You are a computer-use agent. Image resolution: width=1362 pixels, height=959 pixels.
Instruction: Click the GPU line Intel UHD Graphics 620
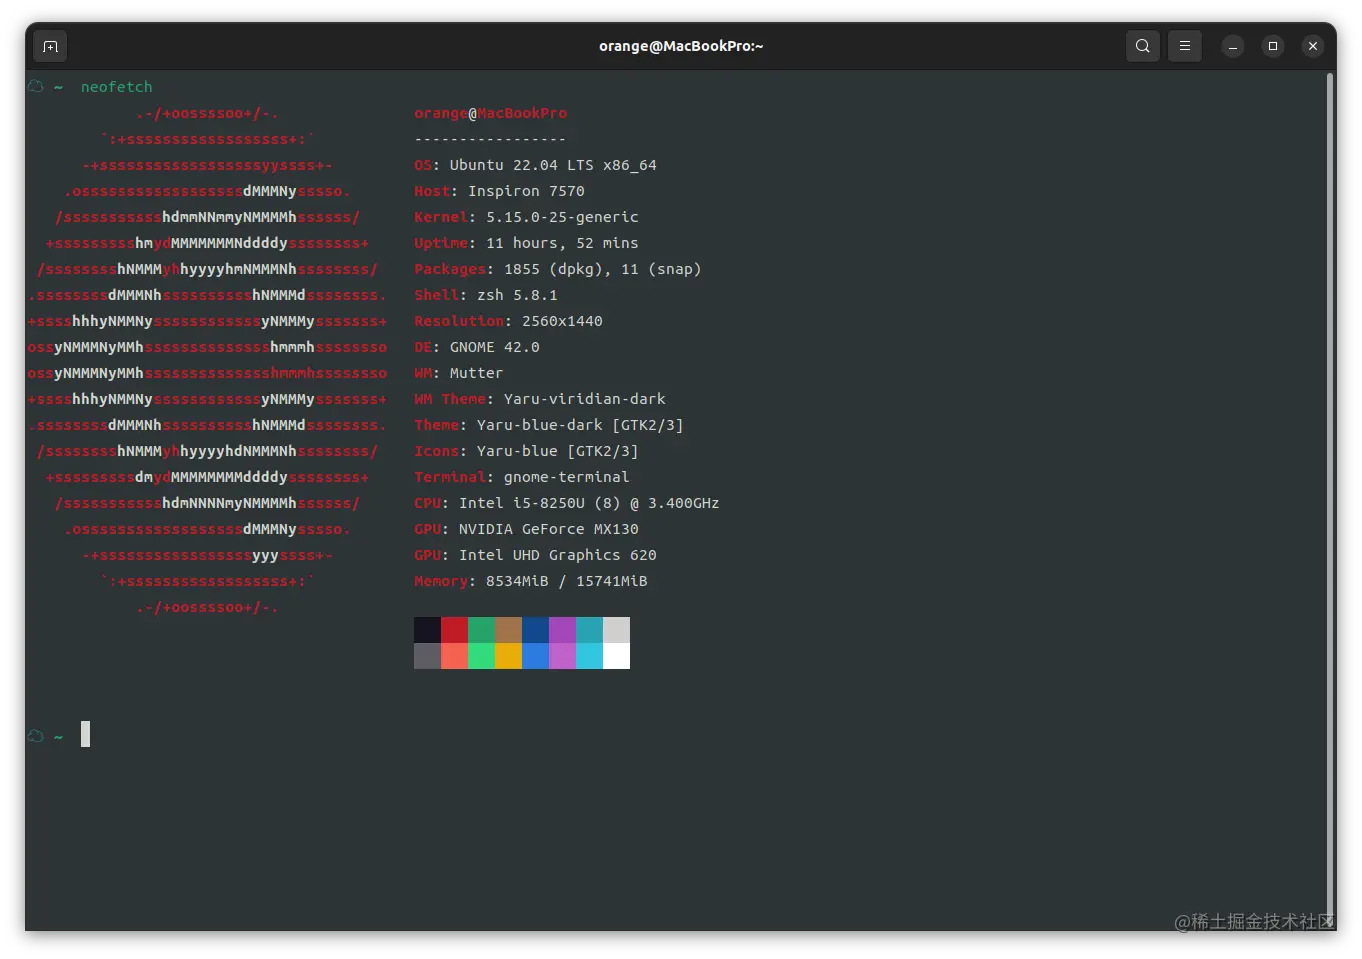[x=536, y=555]
